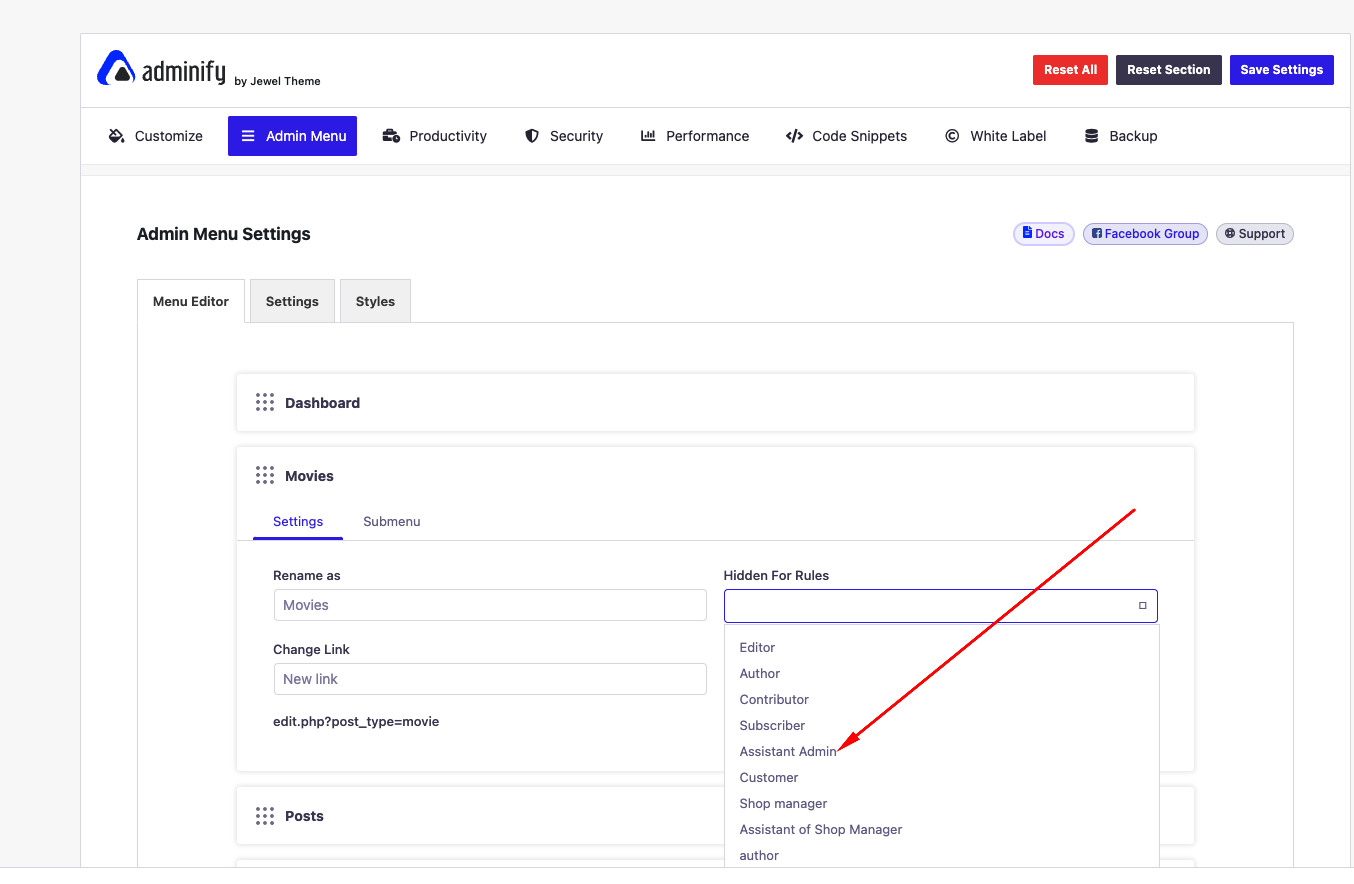Click the Hidden For Rules select box
1354x884 pixels.
point(941,606)
